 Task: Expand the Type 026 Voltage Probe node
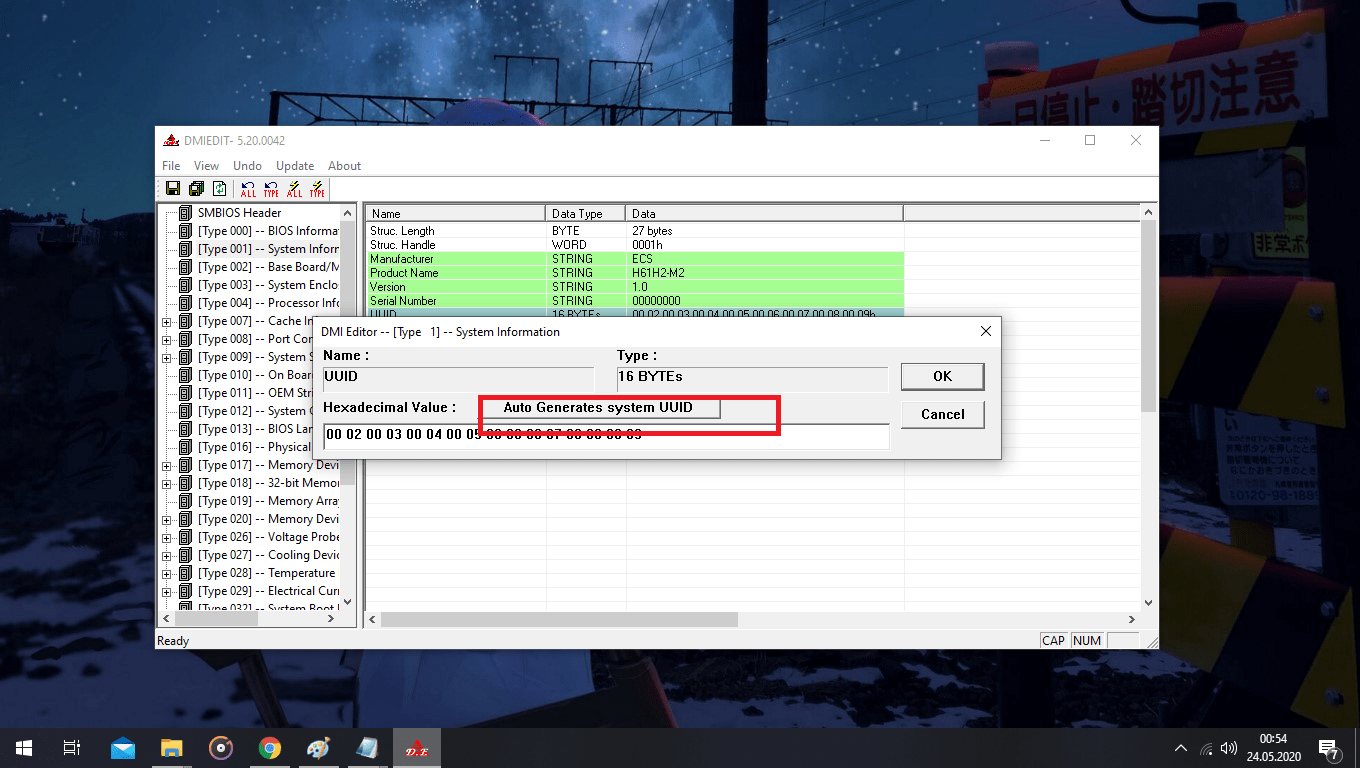point(167,537)
